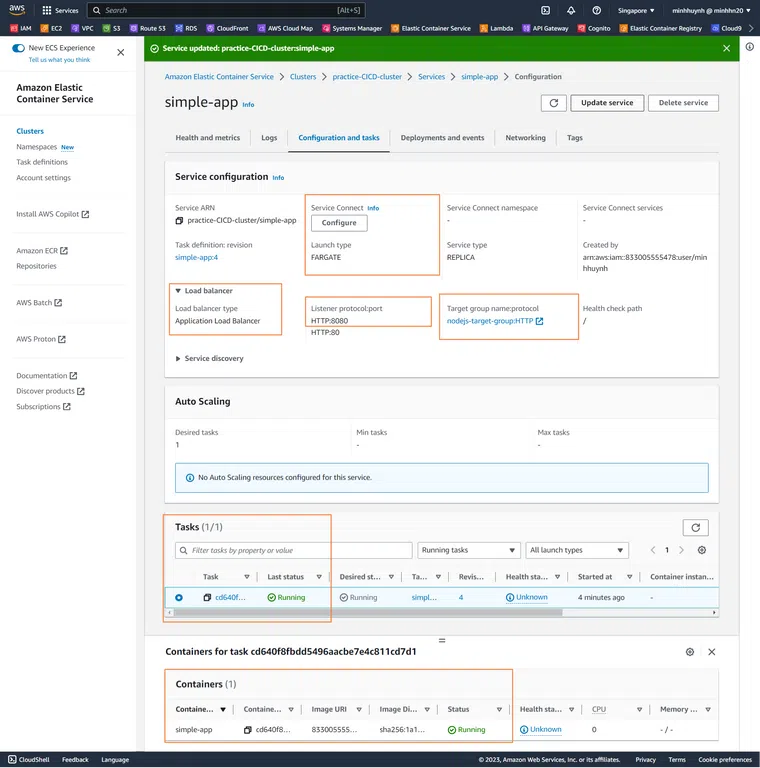Open nodejs-target-group:HTTP link
Viewport: 760px width, 768px height.
tap(495, 321)
